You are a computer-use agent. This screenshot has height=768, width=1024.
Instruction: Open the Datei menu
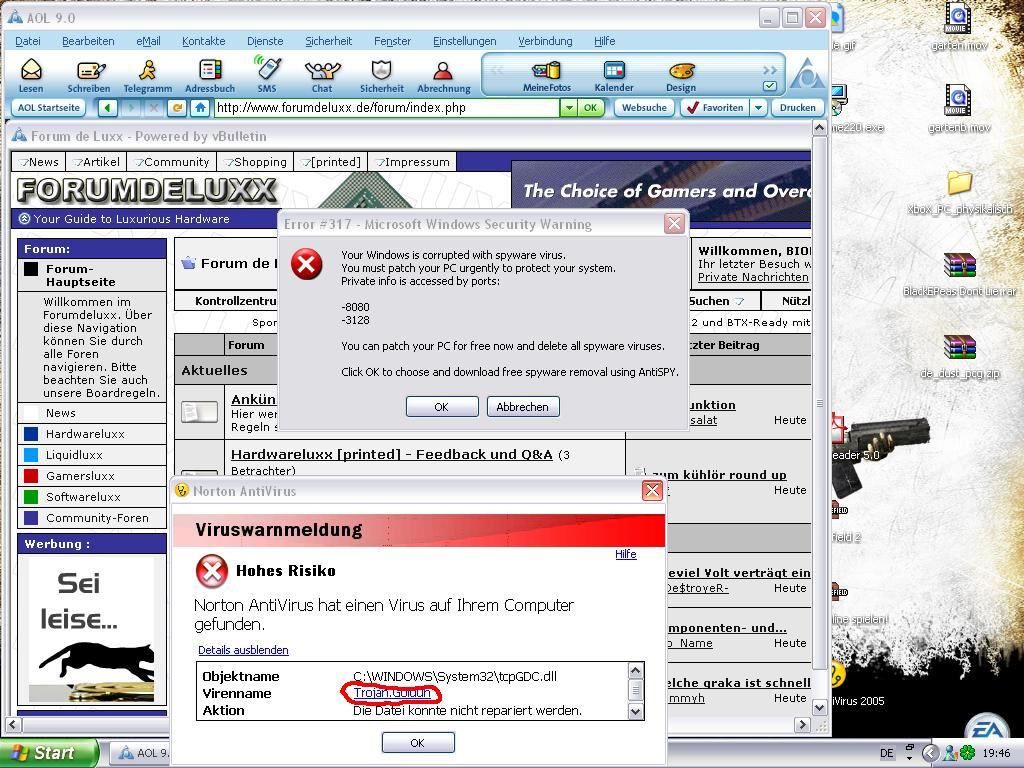[27, 40]
